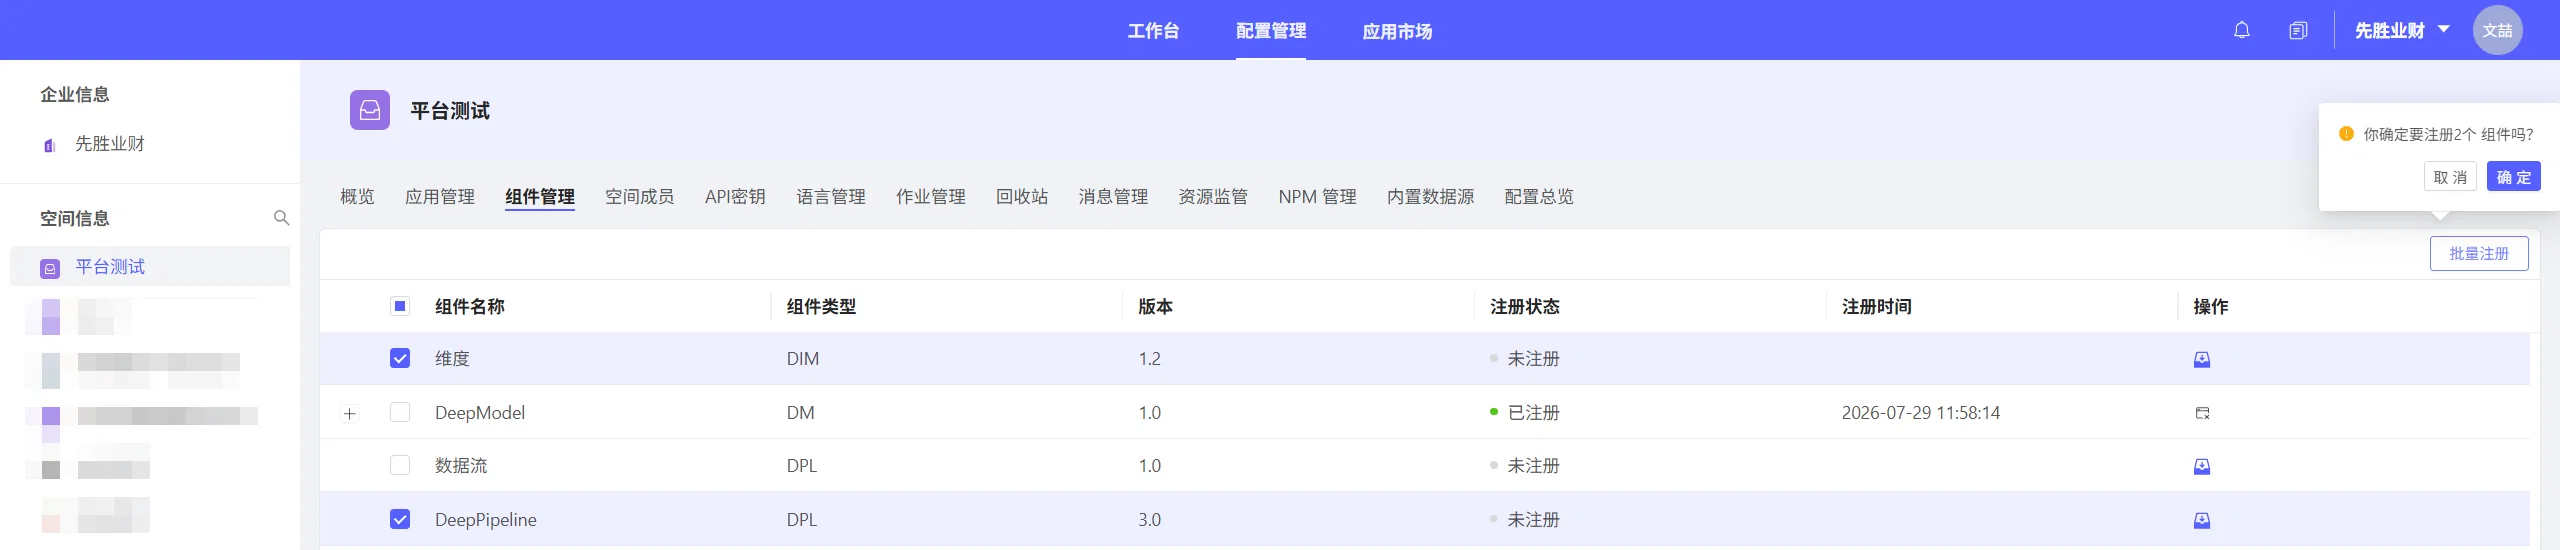Confirm registration with 确定 button
This screenshot has width=2560, height=550.
(x=2514, y=177)
